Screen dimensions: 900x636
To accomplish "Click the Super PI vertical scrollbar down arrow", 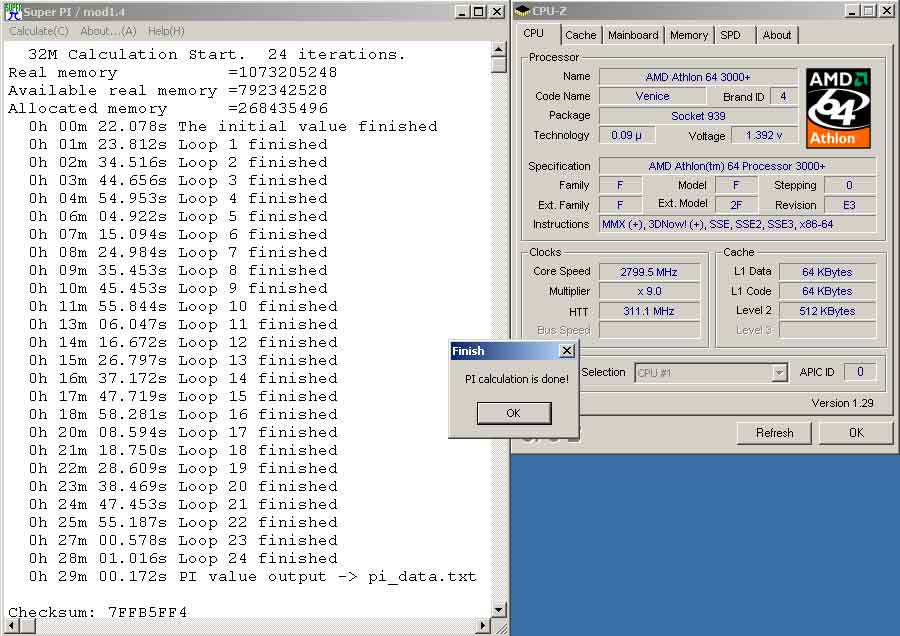I will (499, 610).
